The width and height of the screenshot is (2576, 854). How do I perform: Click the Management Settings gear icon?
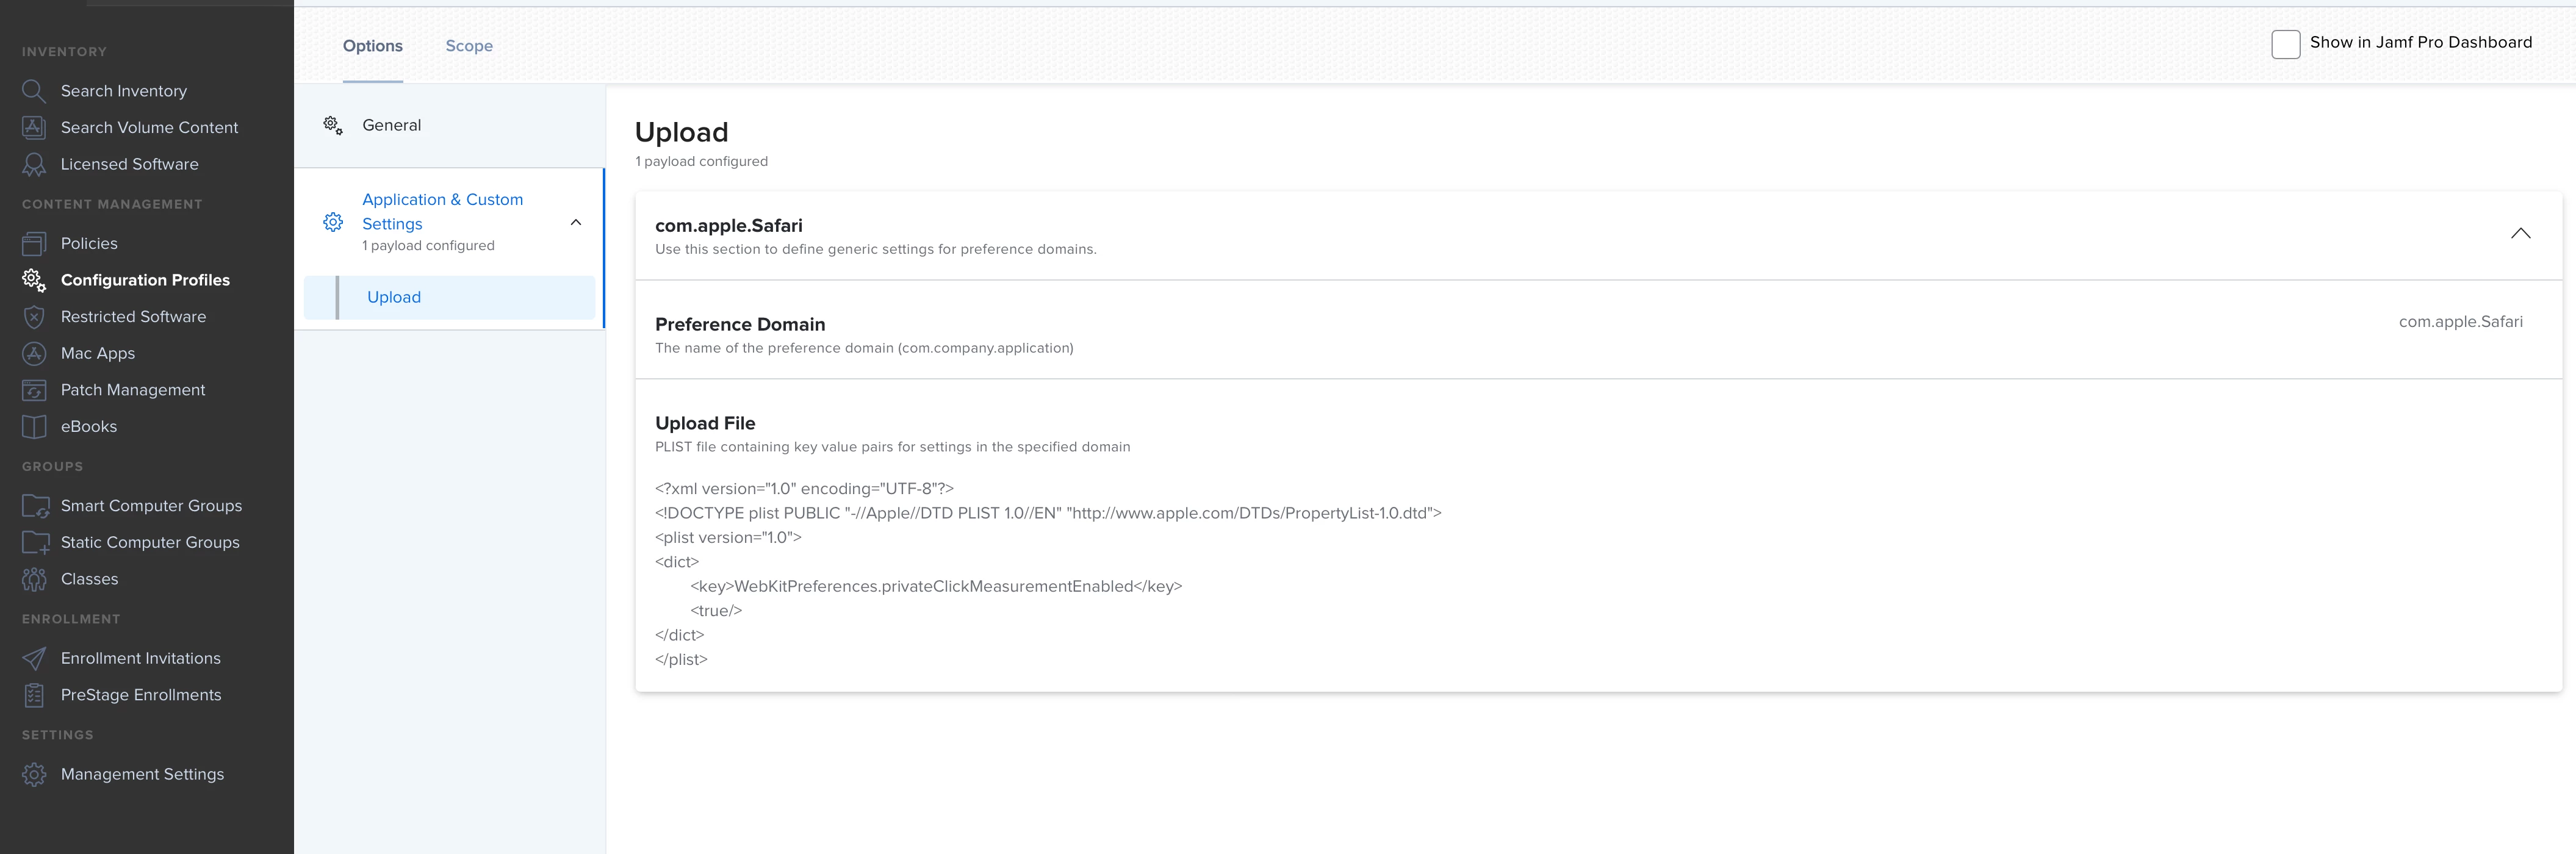[34, 775]
